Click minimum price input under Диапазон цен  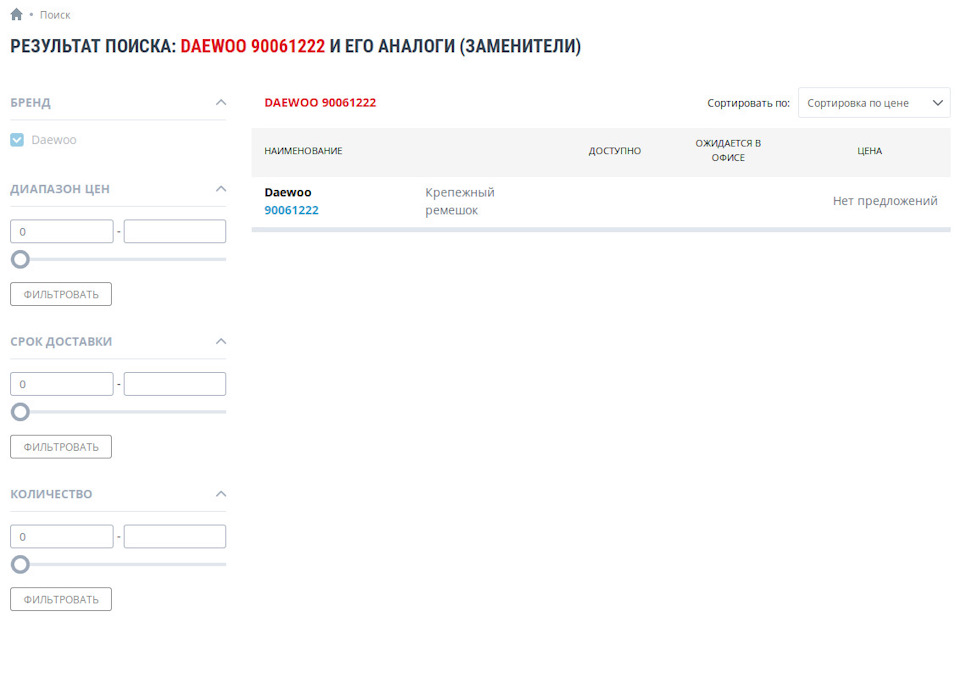click(x=62, y=232)
